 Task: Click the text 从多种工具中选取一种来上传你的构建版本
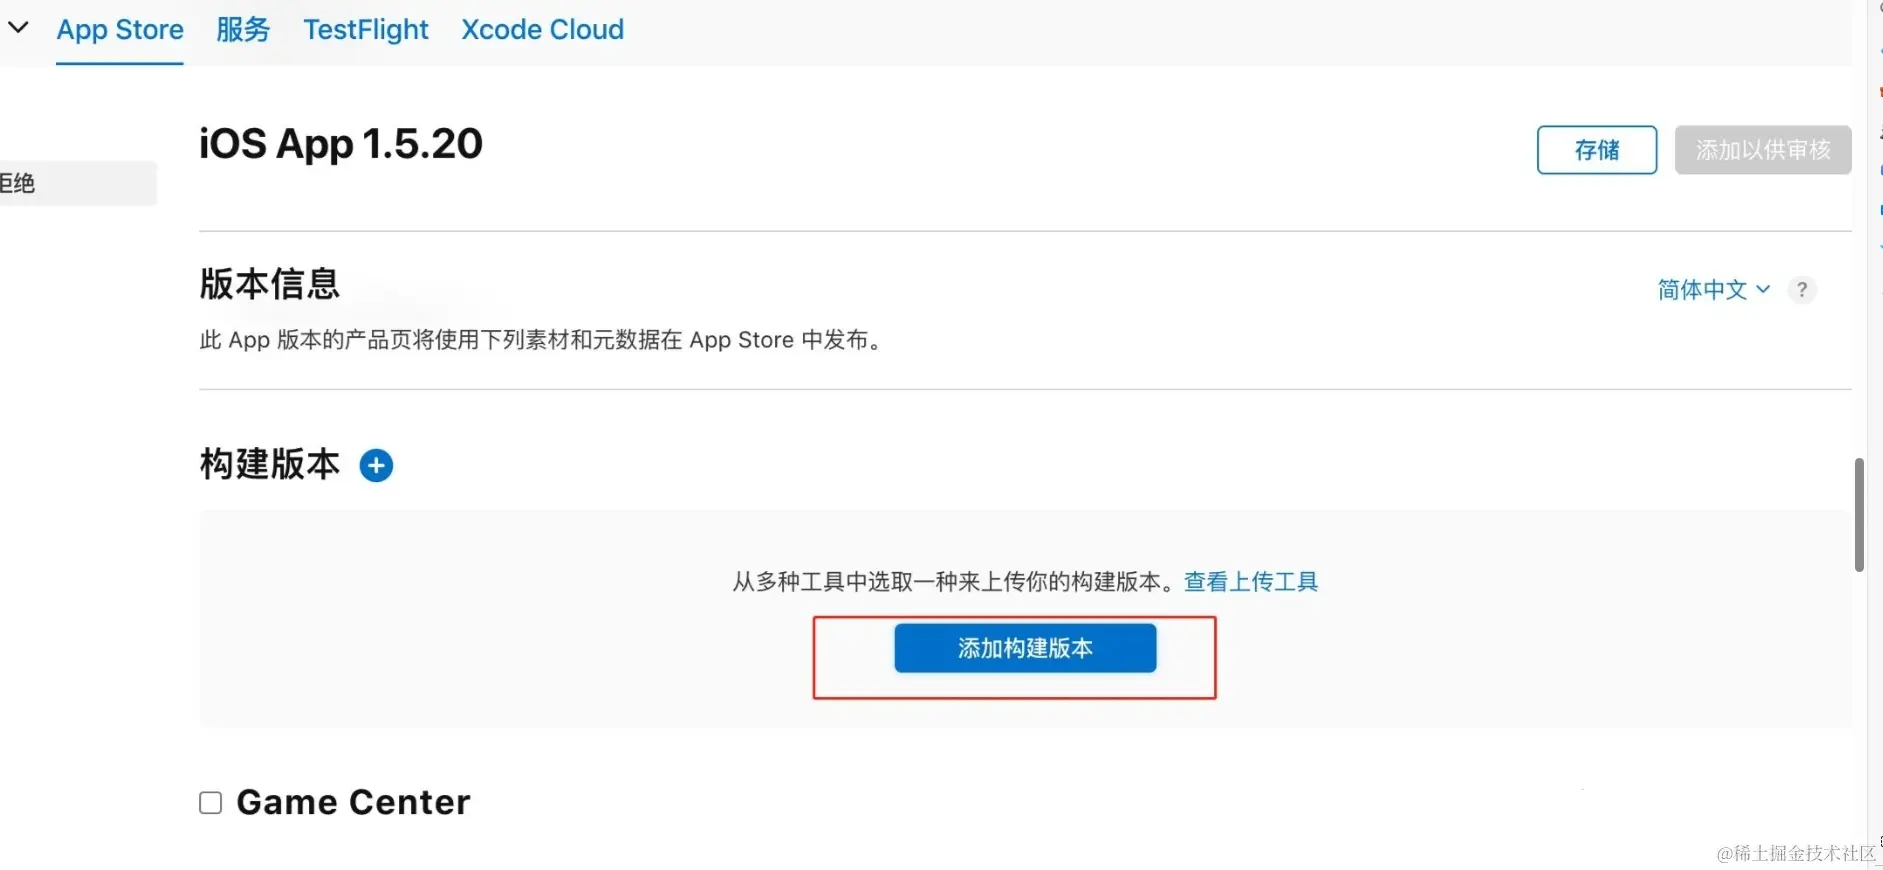pos(953,582)
